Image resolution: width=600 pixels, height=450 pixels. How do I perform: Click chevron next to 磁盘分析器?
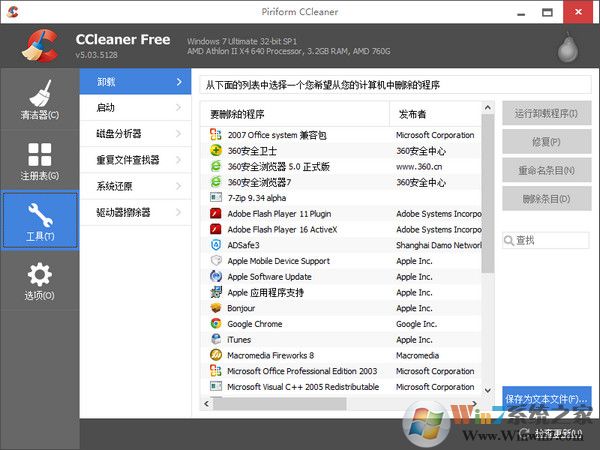pyautogui.click(x=178, y=134)
